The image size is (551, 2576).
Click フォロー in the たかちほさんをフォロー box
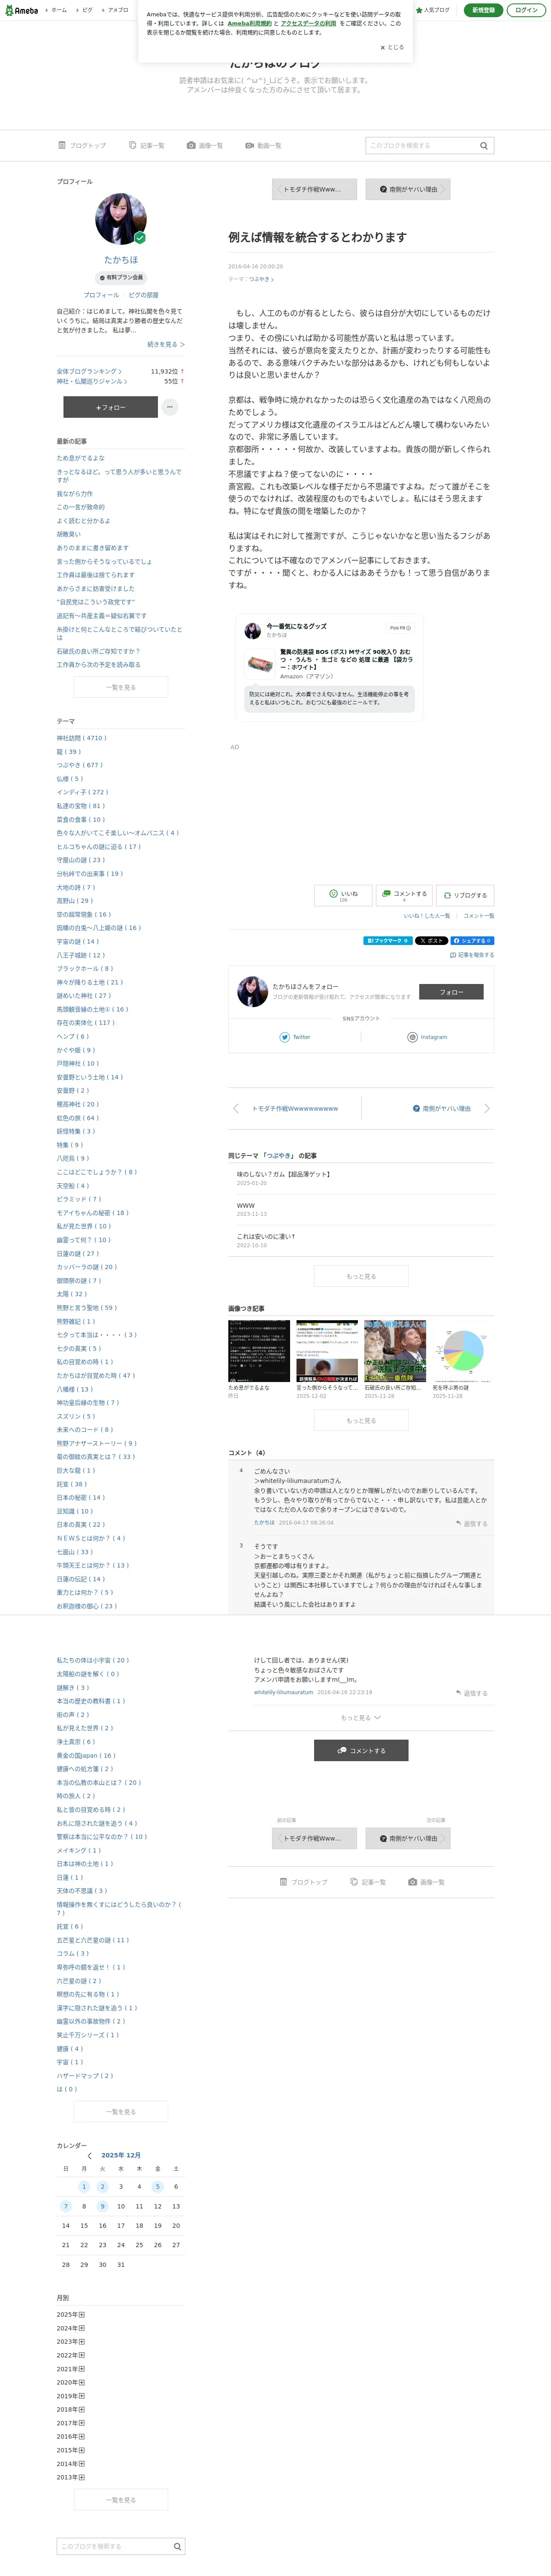(451, 992)
